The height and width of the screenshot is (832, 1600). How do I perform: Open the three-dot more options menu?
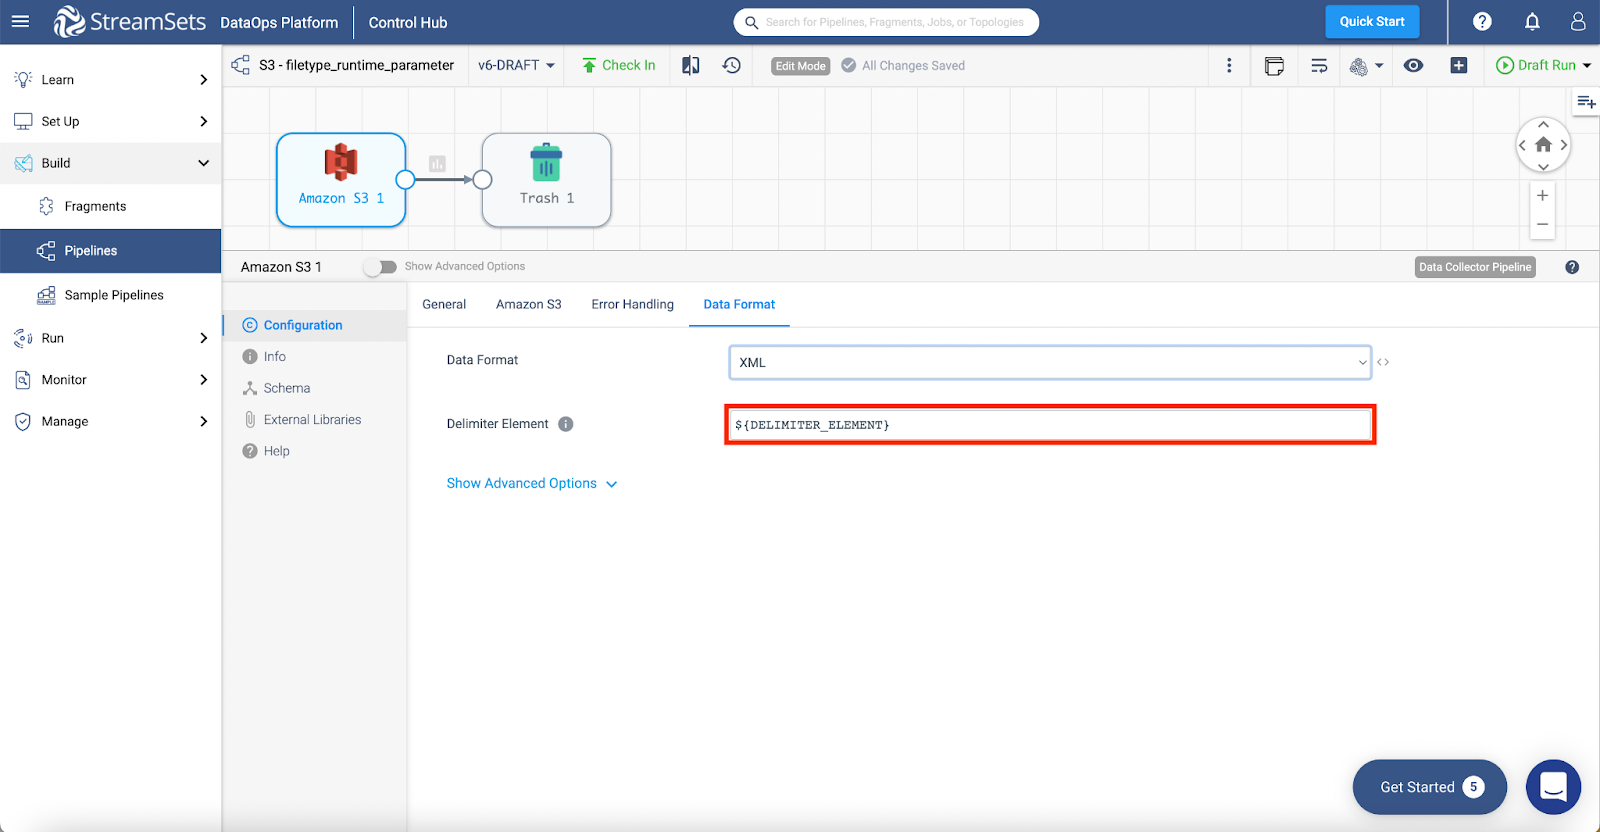1229,65
